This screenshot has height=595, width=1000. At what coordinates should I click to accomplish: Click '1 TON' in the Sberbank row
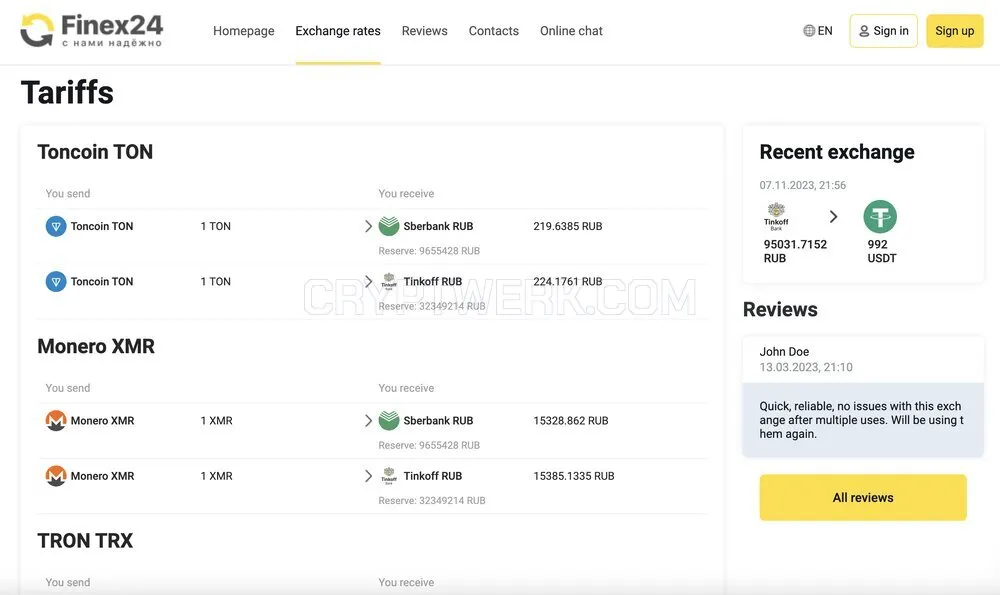216,226
